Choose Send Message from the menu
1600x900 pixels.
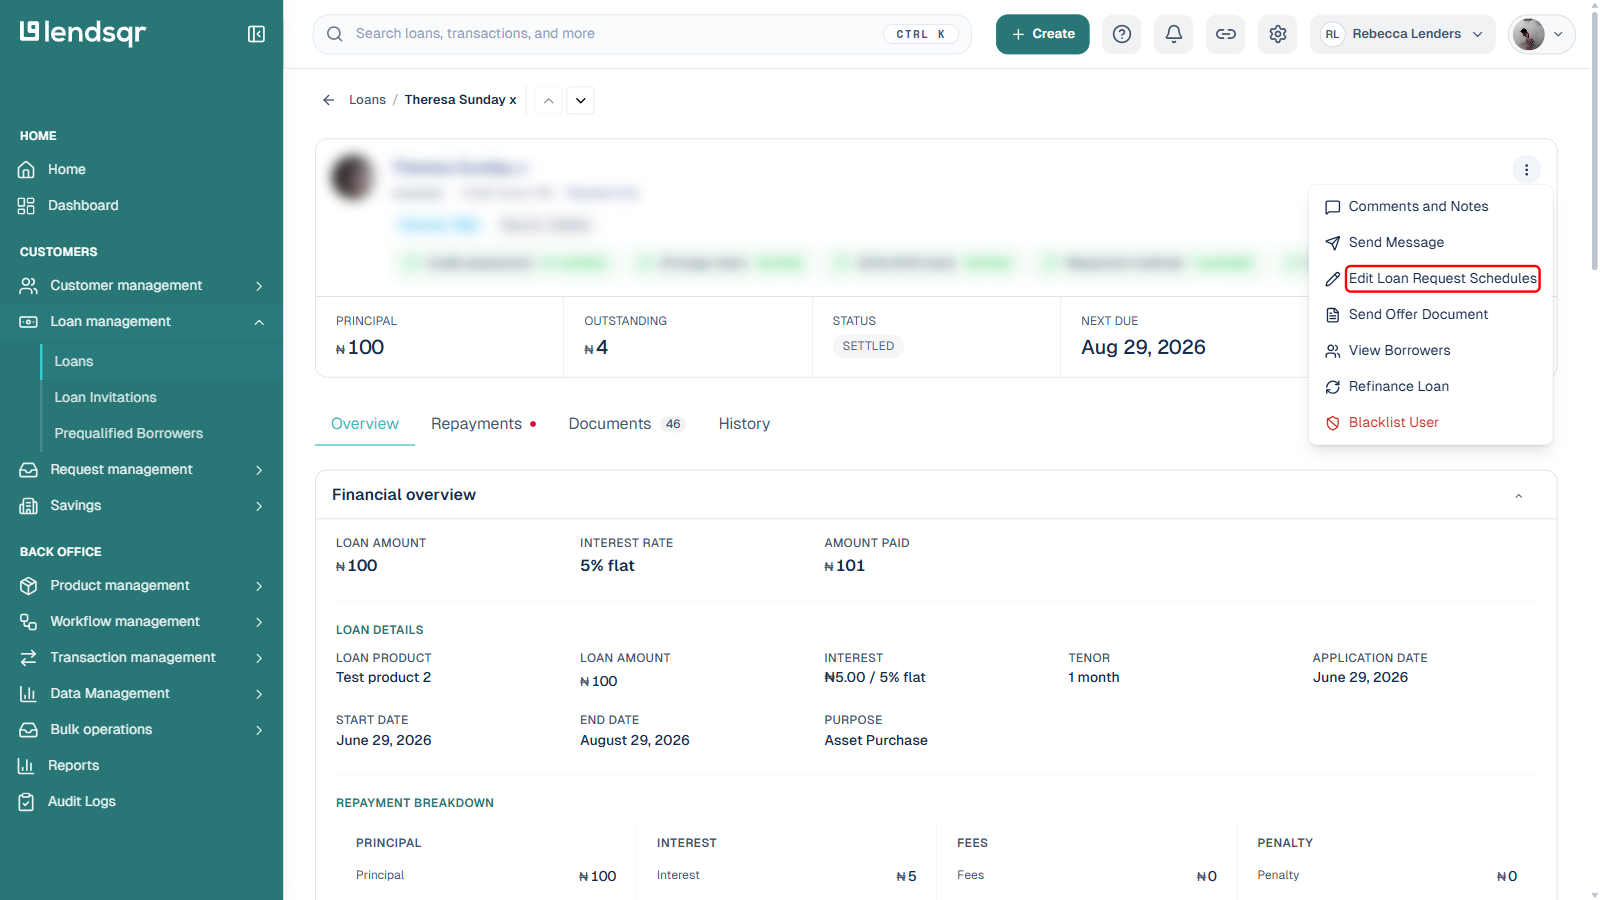[1430, 242]
